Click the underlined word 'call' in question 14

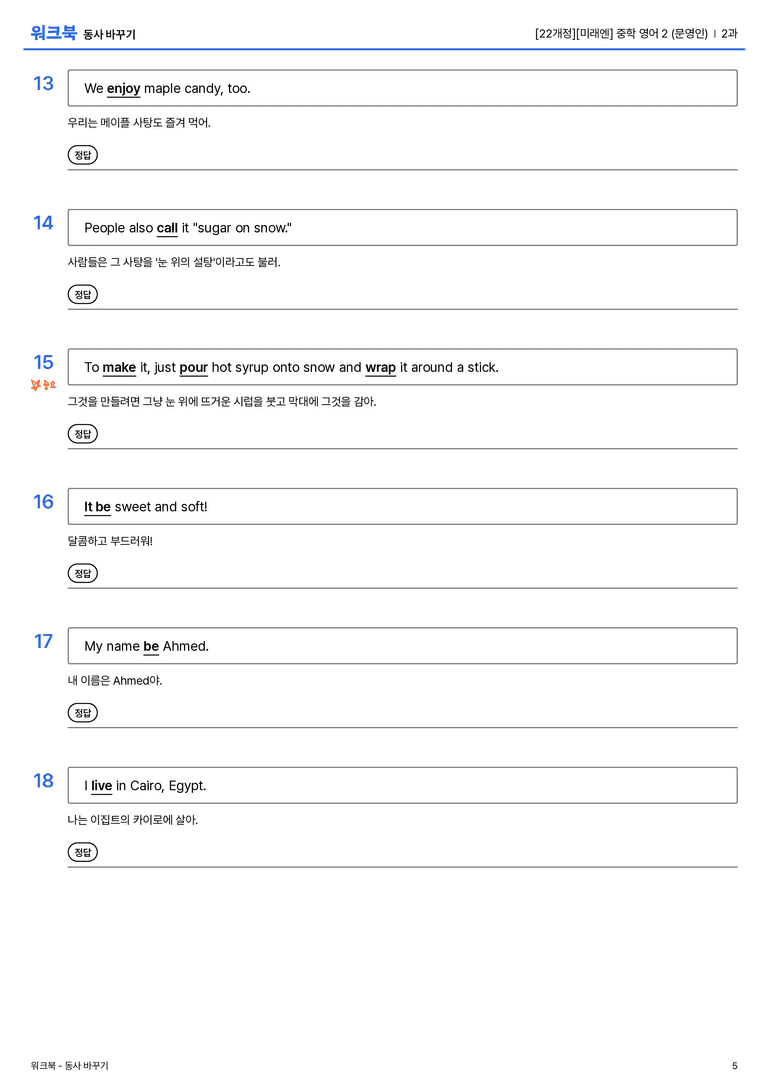(x=167, y=228)
